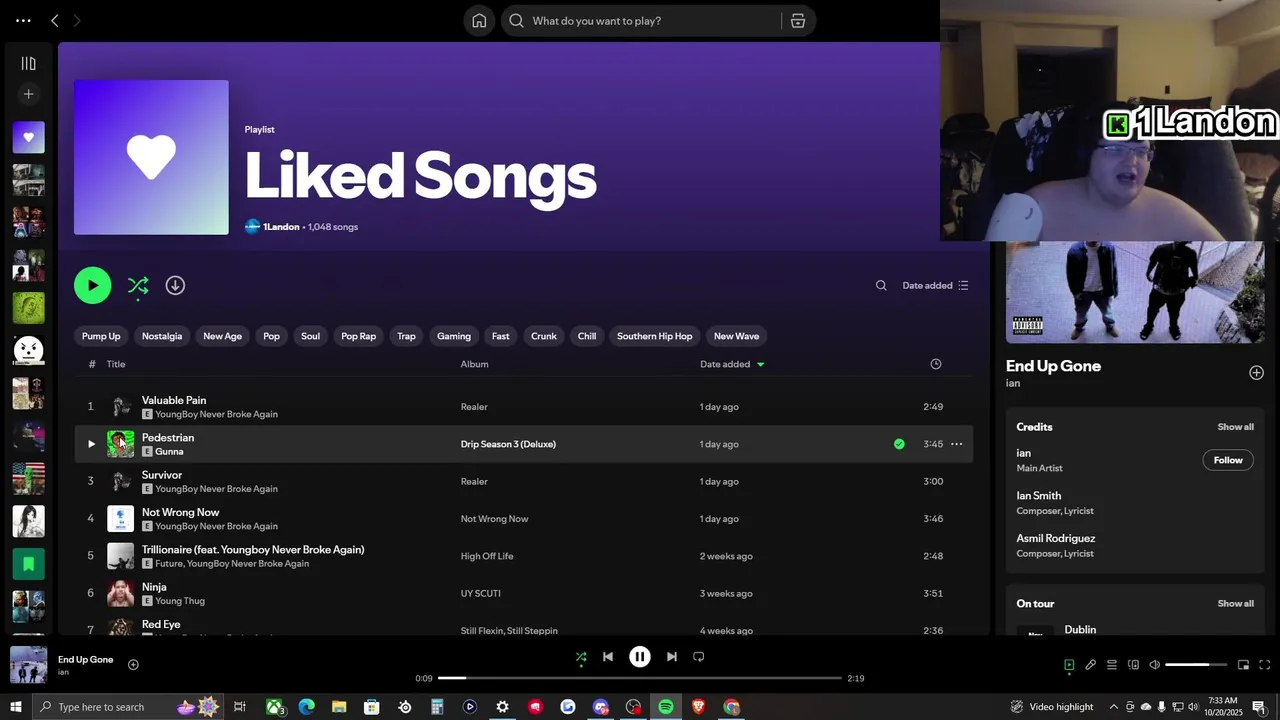Select the Trap filter chip
The image size is (1280, 720).
click(x=406, y=336)
